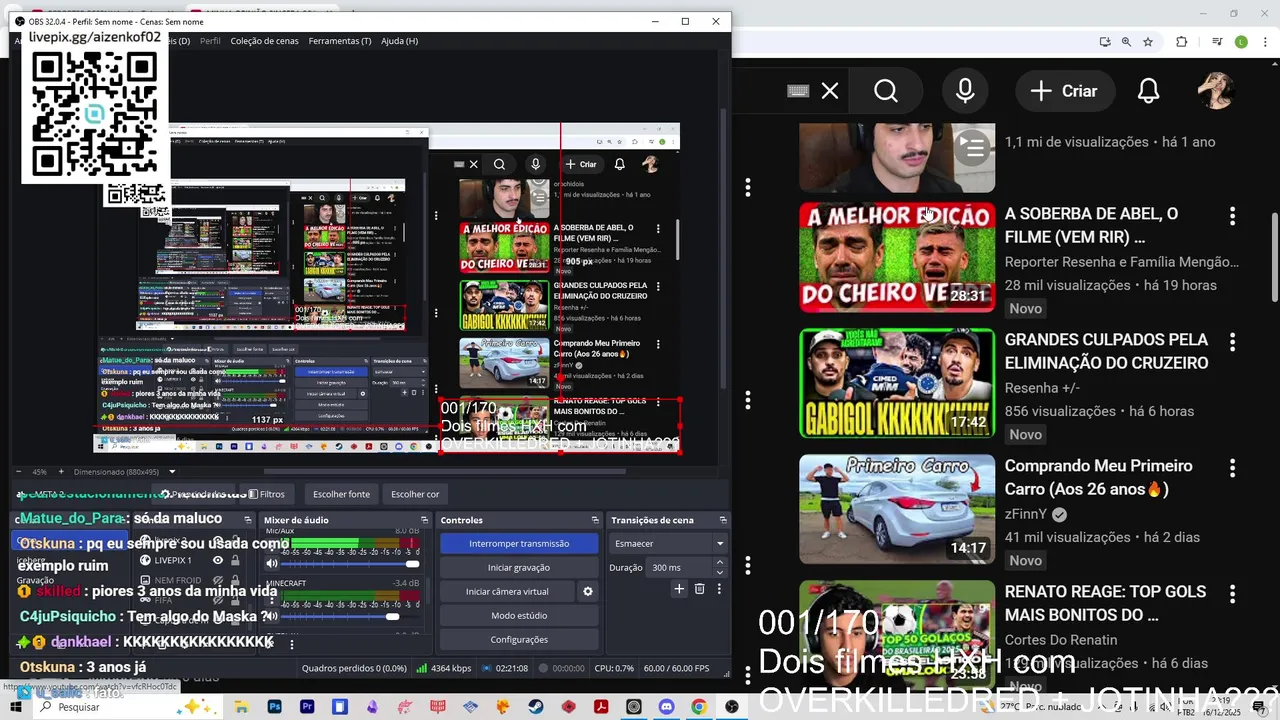Open transition type dropdown 'Esmaecer'
This screenshot has height=720, width=1280.
668,543
